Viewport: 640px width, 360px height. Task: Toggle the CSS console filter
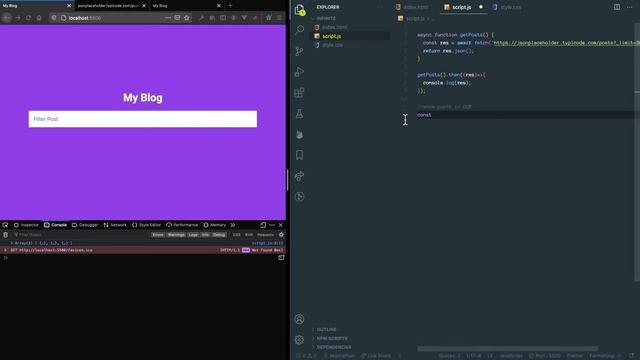(237, 235)
